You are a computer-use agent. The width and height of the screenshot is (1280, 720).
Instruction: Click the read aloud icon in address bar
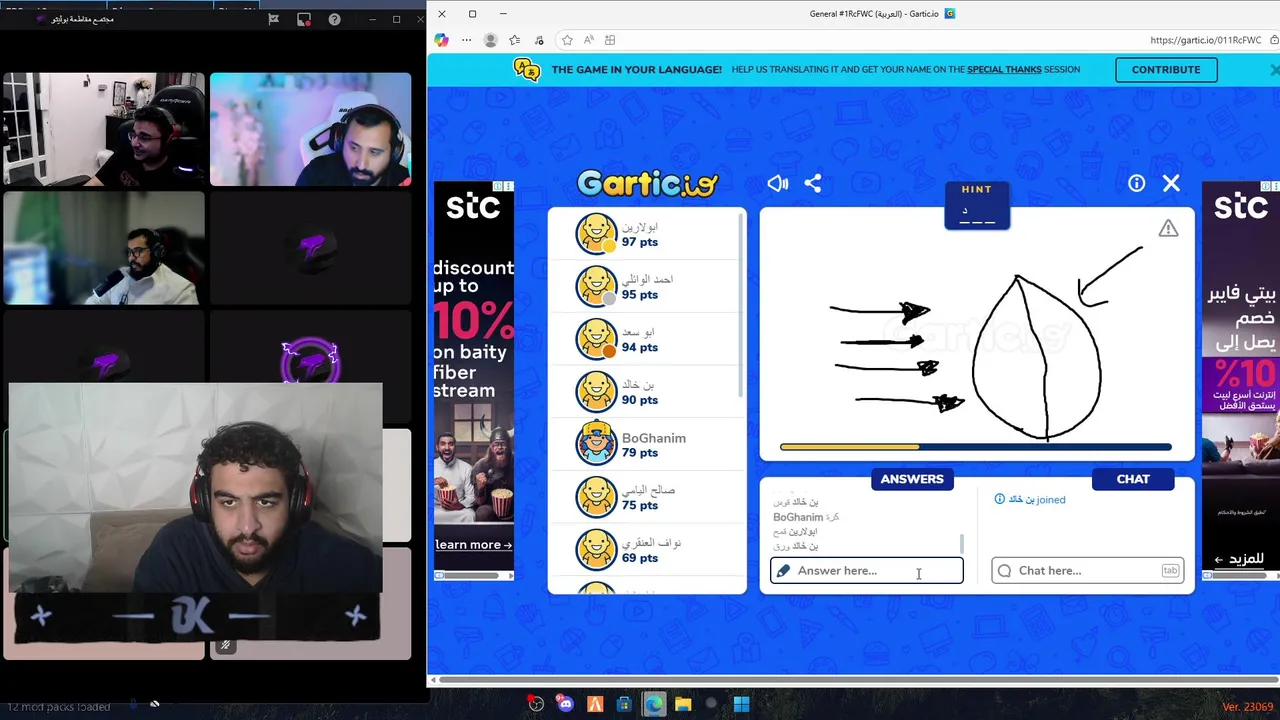pyautogui.click(x=588, y=40)
